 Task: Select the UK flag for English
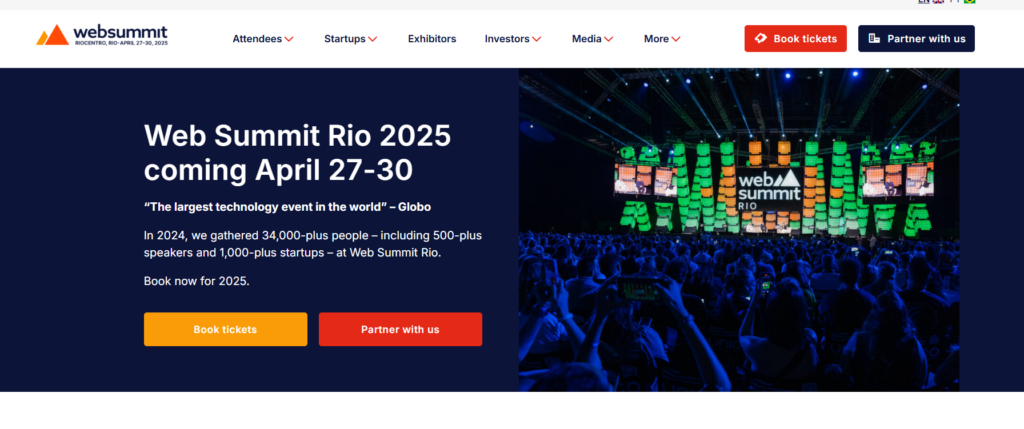938,2
